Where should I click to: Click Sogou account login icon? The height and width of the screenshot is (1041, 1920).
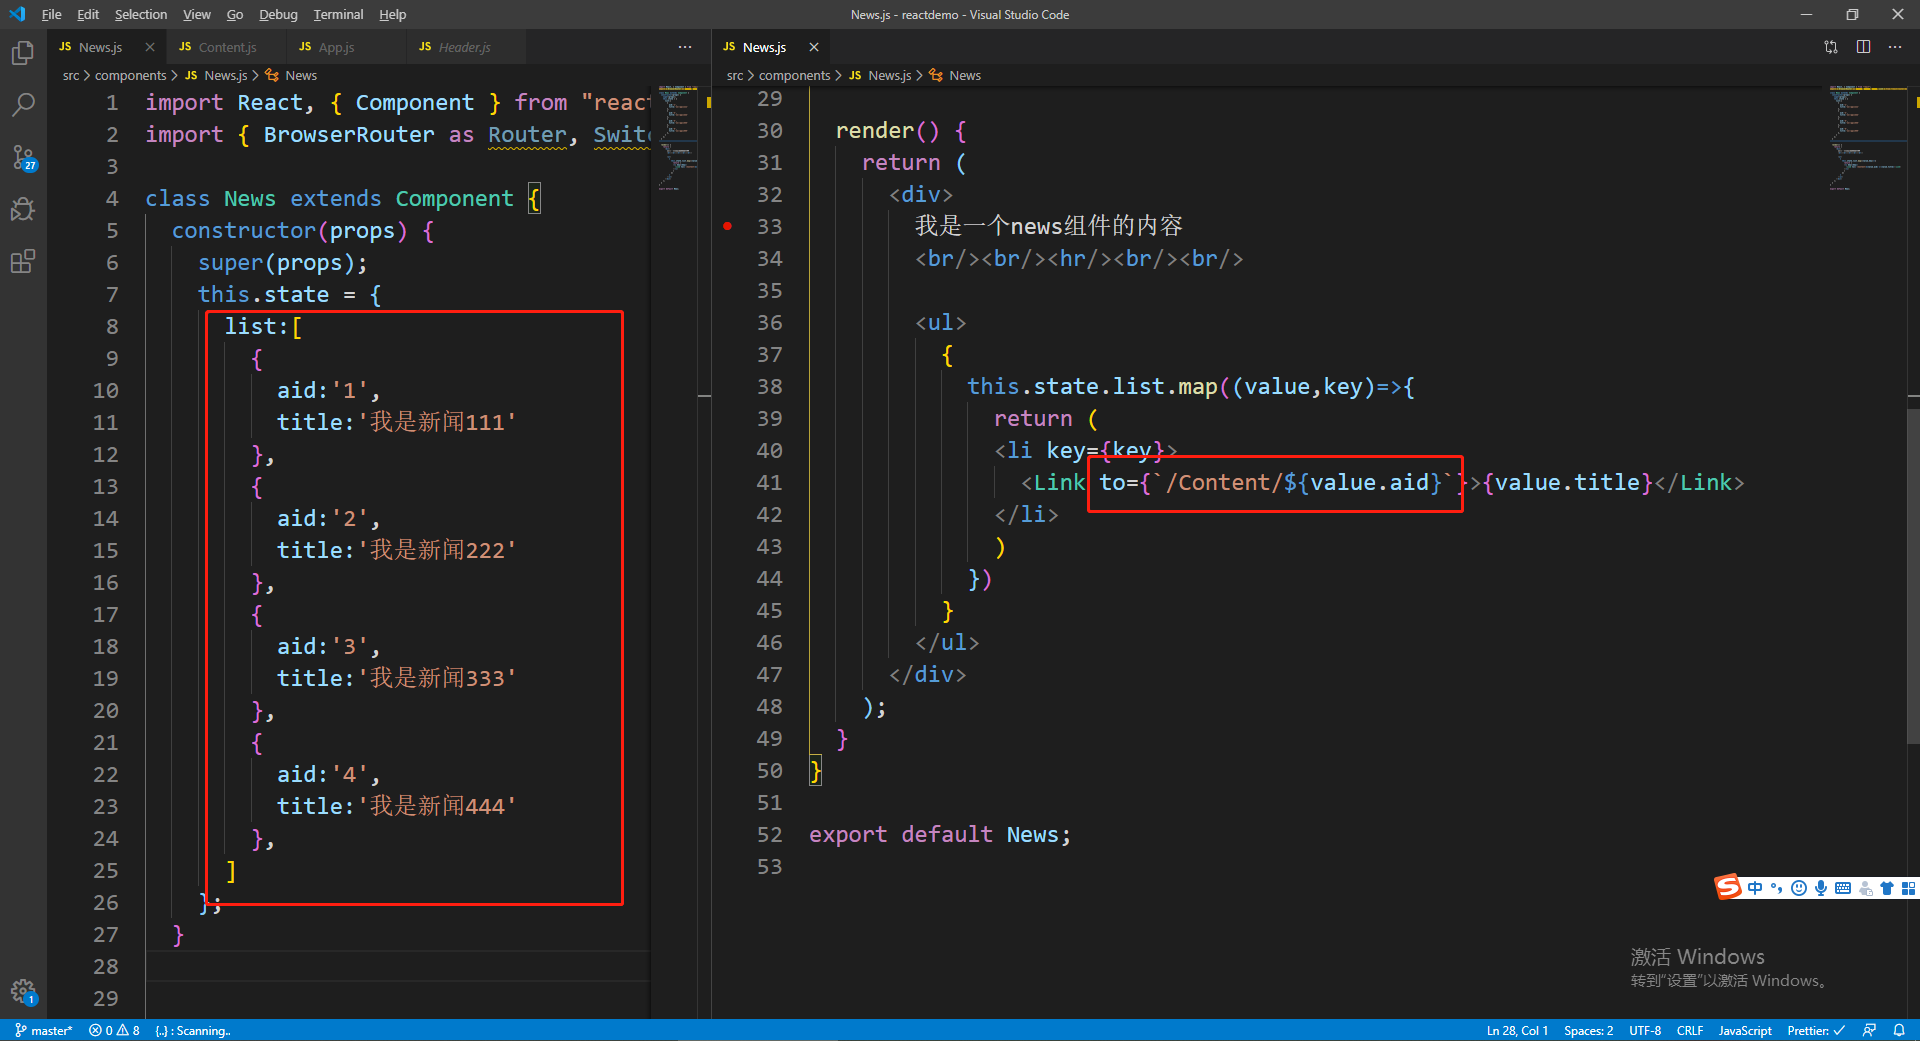[1865, 888]
